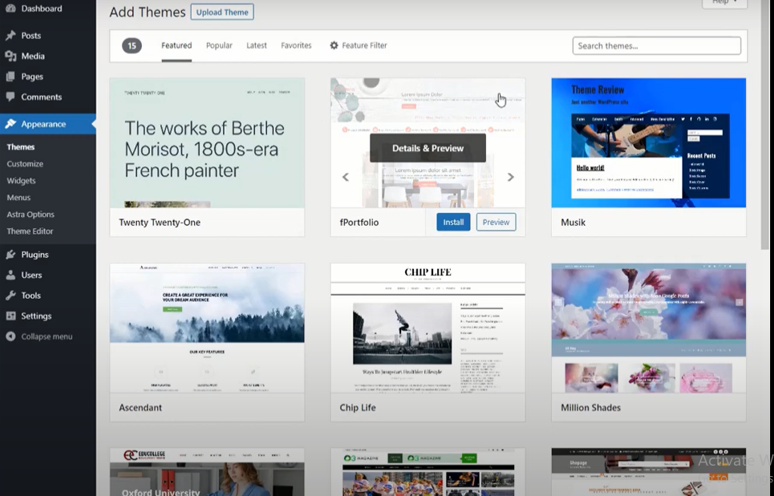Open the Help dropdown tab
Image resolution: width=774 pixels, height=496 pixels.
coord(725,3)
